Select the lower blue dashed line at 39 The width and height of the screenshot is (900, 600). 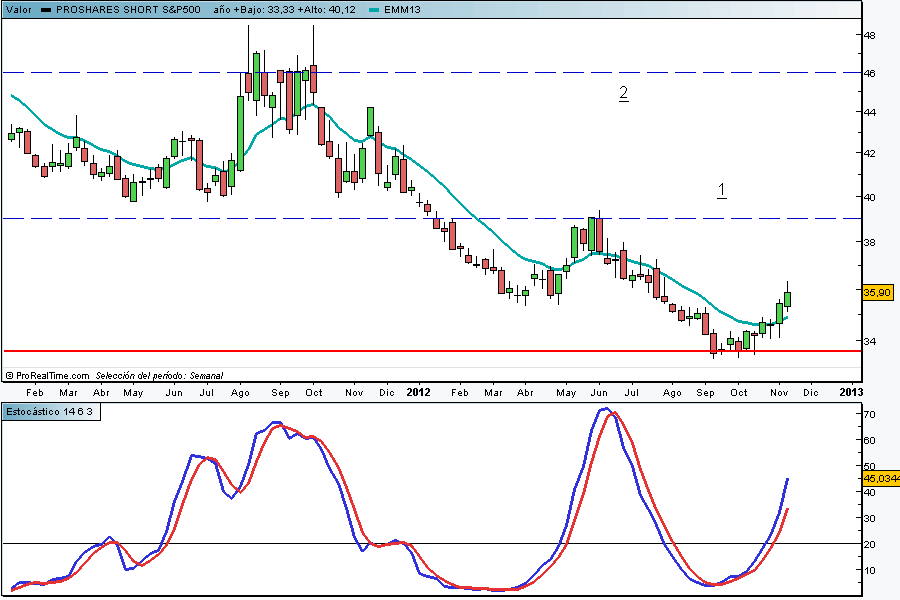(300, 218)
